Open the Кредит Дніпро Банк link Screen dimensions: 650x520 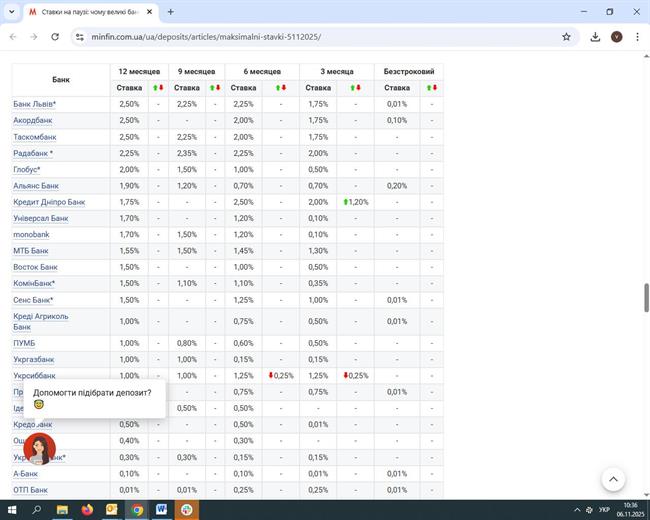click(x=49, y=202)
